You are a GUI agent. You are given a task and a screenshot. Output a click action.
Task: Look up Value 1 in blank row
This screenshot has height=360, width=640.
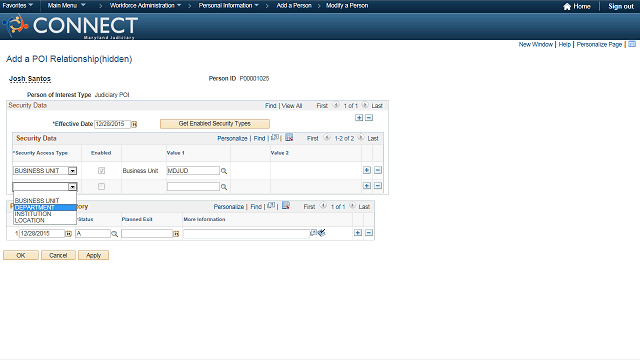tap(224, 187)
